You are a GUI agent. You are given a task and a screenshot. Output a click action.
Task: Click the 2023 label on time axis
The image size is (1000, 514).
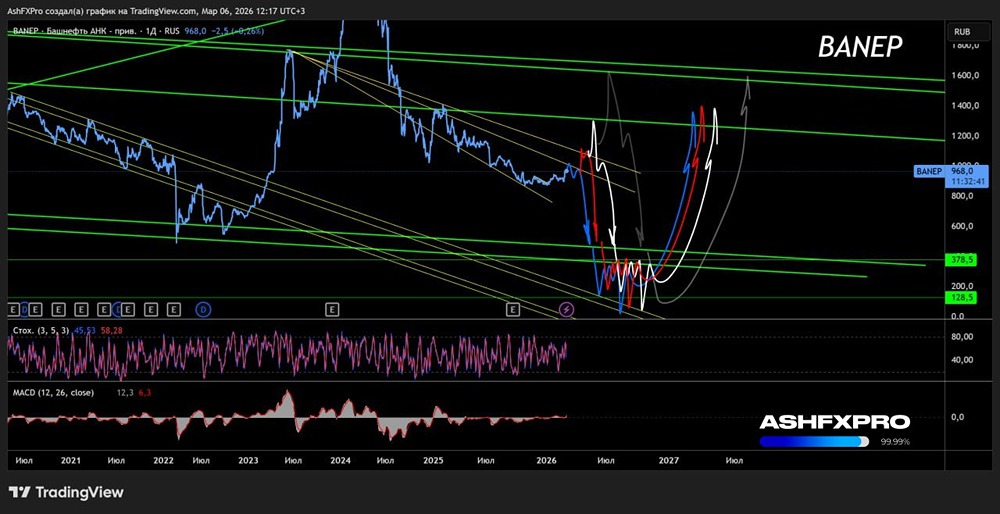point(247,460)
